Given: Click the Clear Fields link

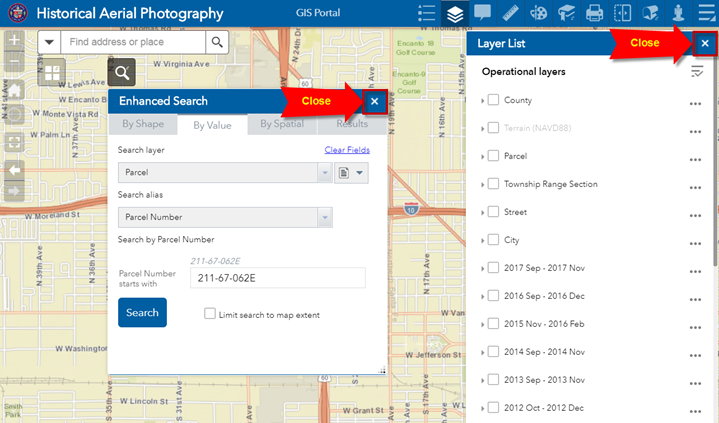Looking at the screenshot, I should click(347, 150).
